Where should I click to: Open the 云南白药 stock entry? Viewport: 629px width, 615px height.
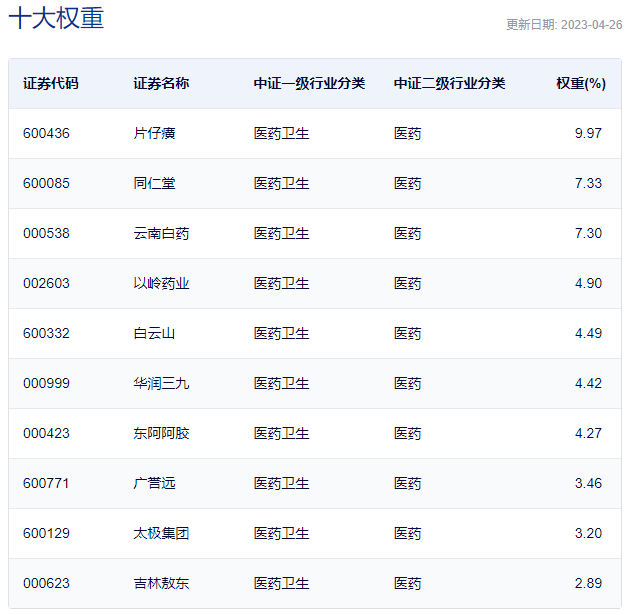tap(161, 233)
